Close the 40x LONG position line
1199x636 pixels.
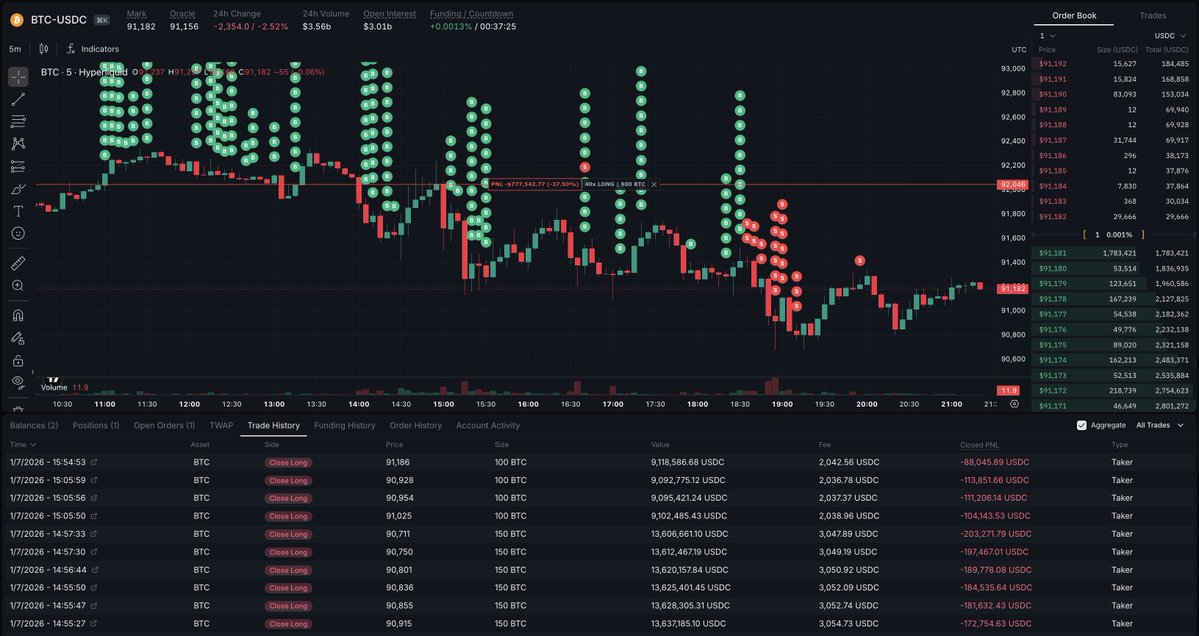(654, 184)
